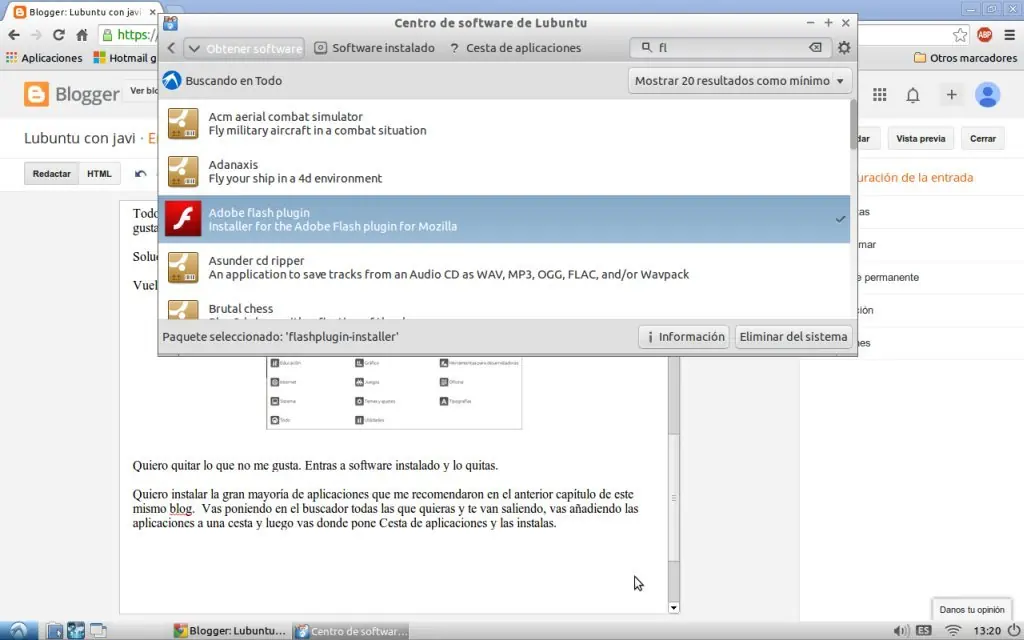This screenshot has height=640, width=1024.
Task: Open the AdBlock Plus extension icon
Action: [x=984, y=35]
